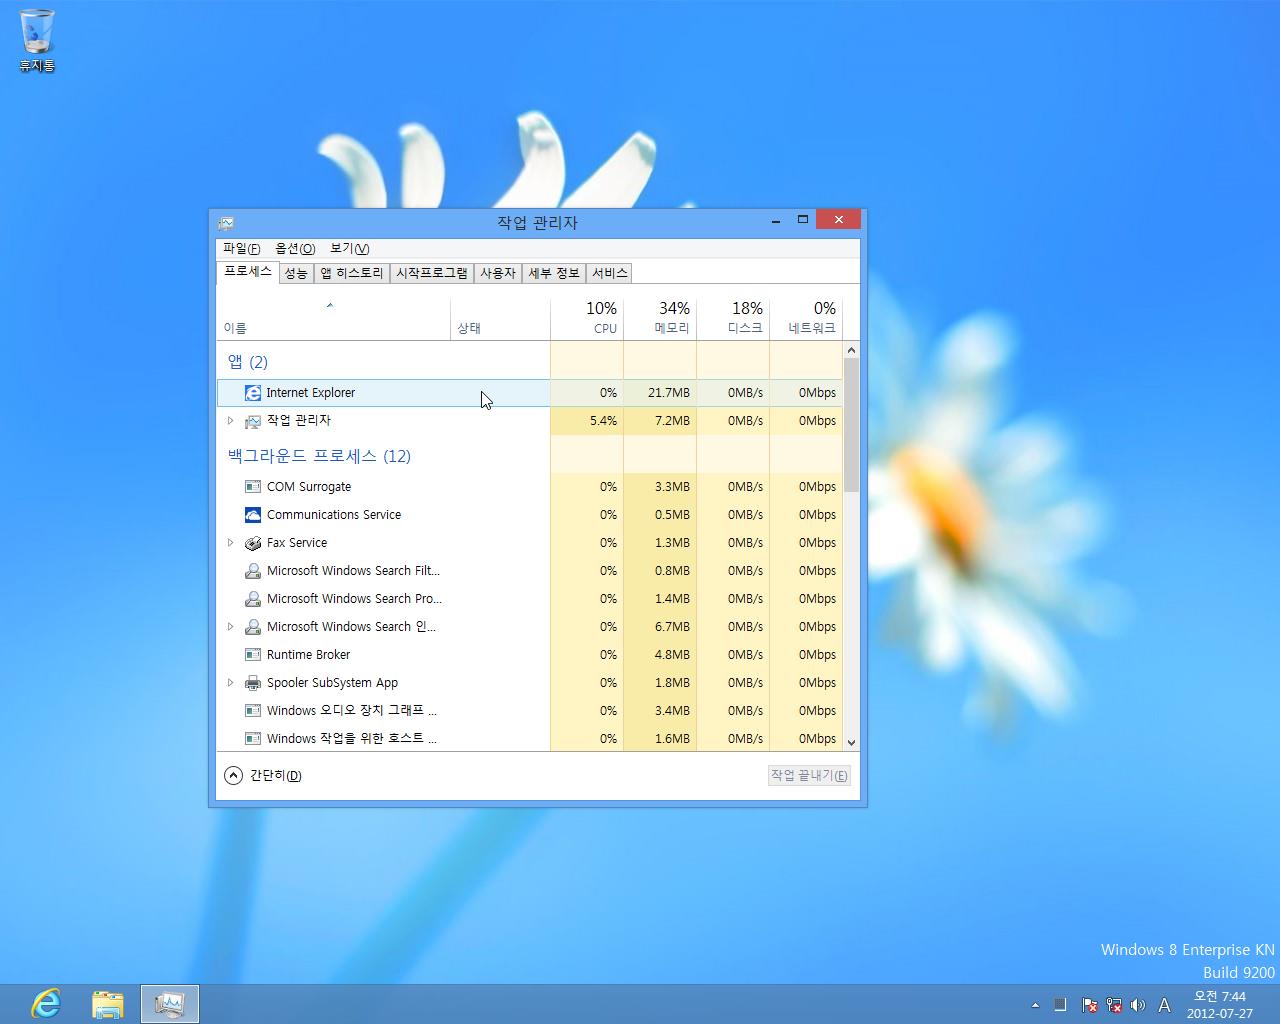Expand the 작업 관리자 process row

coord(230,421)
